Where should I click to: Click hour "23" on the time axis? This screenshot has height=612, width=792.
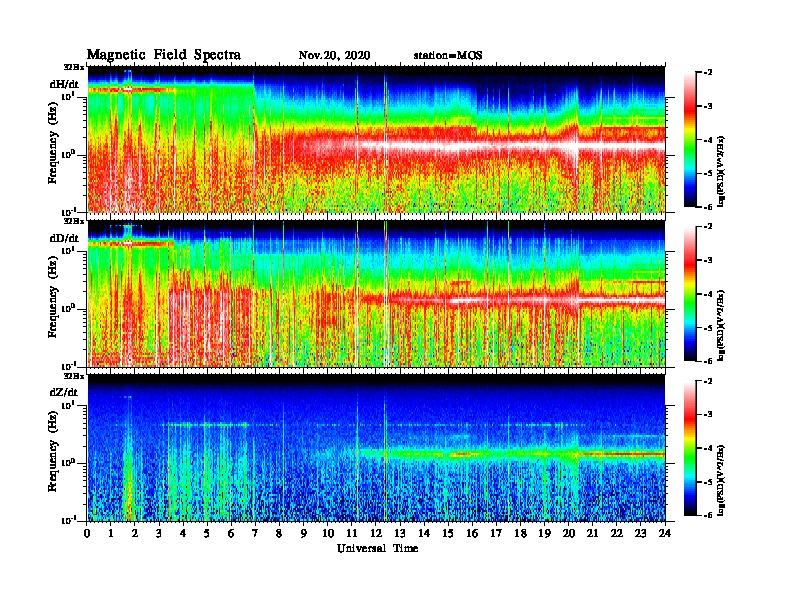pos(641,533)
